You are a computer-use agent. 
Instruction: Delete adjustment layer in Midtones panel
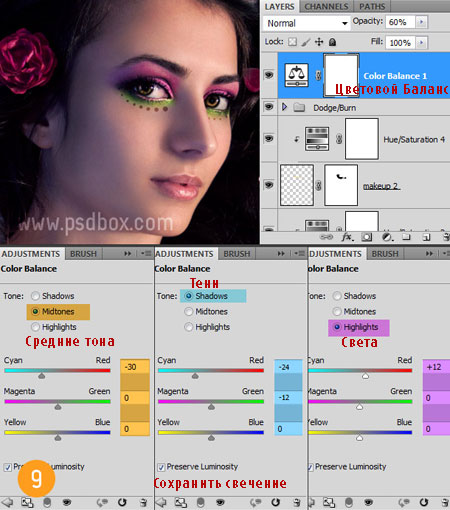tap(143, 502)
